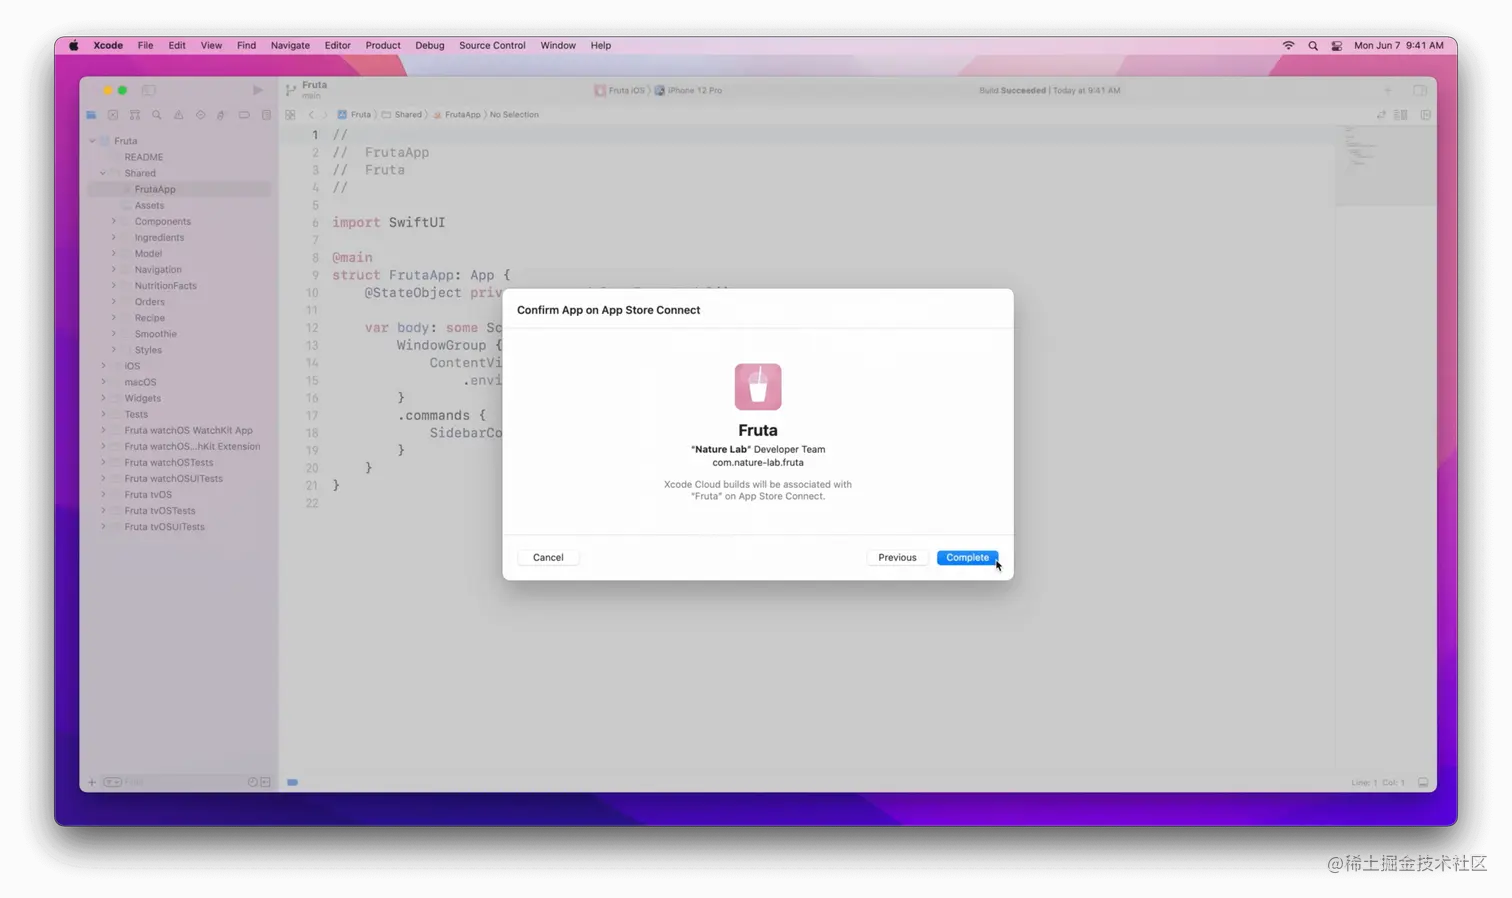The width and height of the screenshot is (1512, 898).
Task: Toggle the source control status filter
Action: click(x=265, y=782)
